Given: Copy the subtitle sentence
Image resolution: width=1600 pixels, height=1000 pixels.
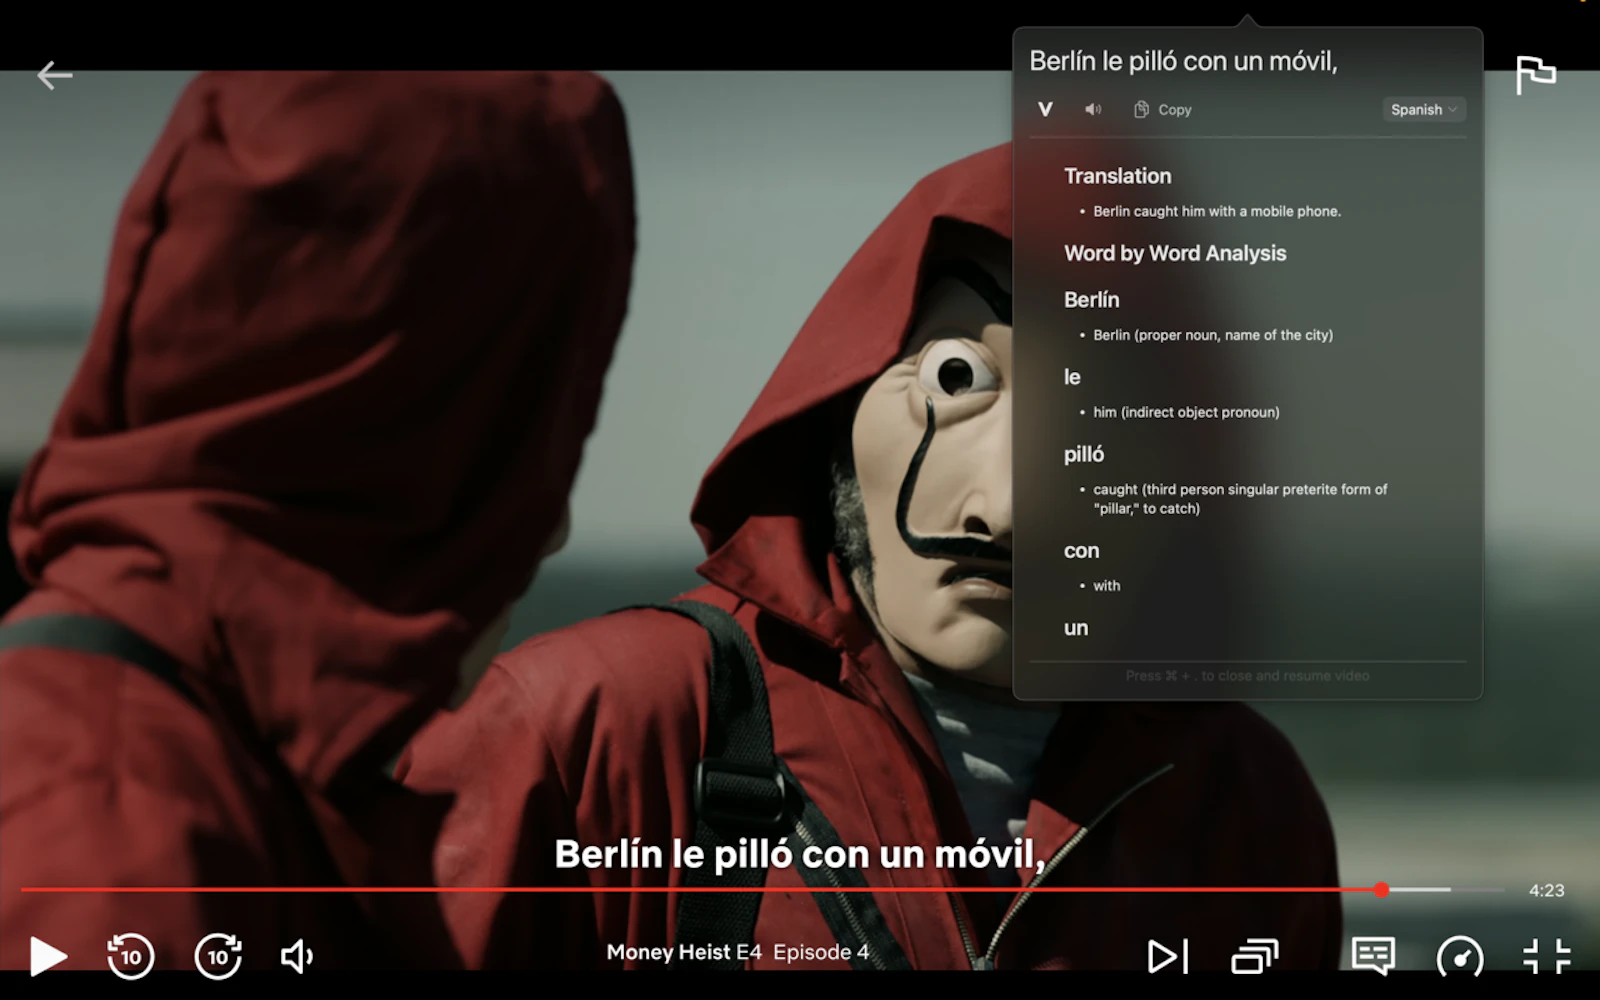Looking at the screenshot, I should pos(1162,109).
